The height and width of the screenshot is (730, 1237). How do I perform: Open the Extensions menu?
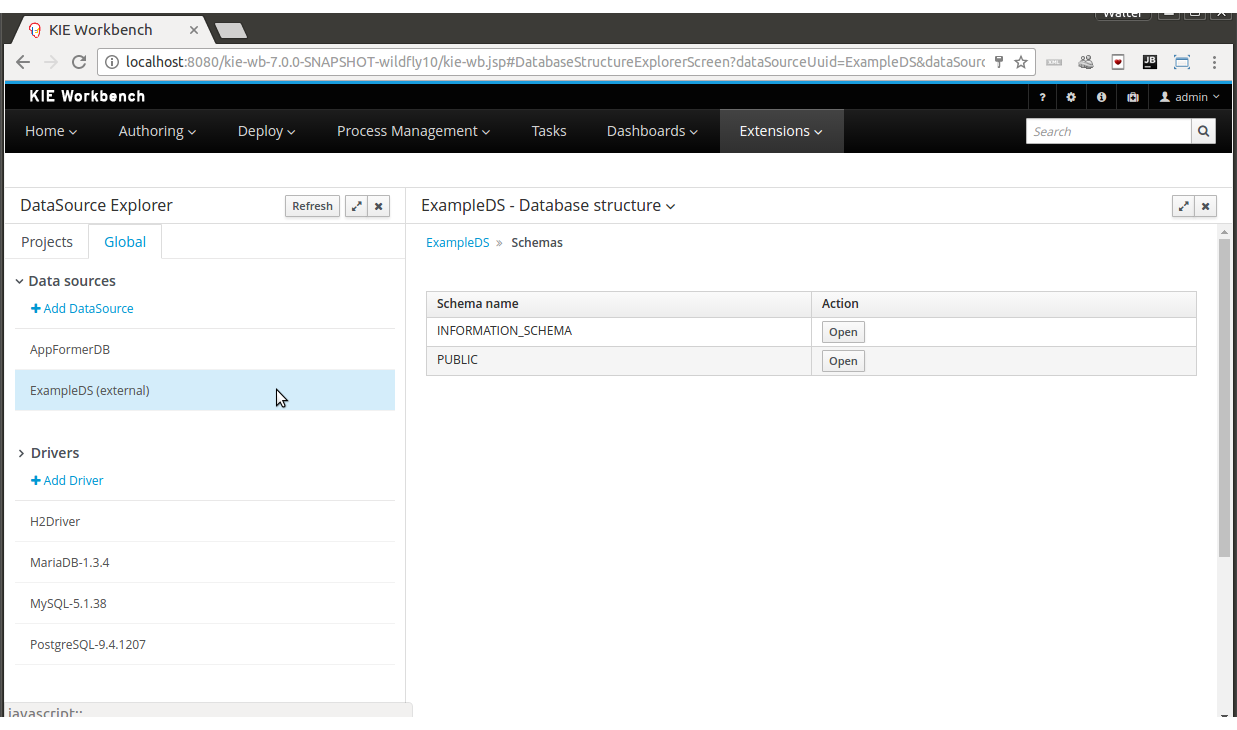[x=781, y=131]
